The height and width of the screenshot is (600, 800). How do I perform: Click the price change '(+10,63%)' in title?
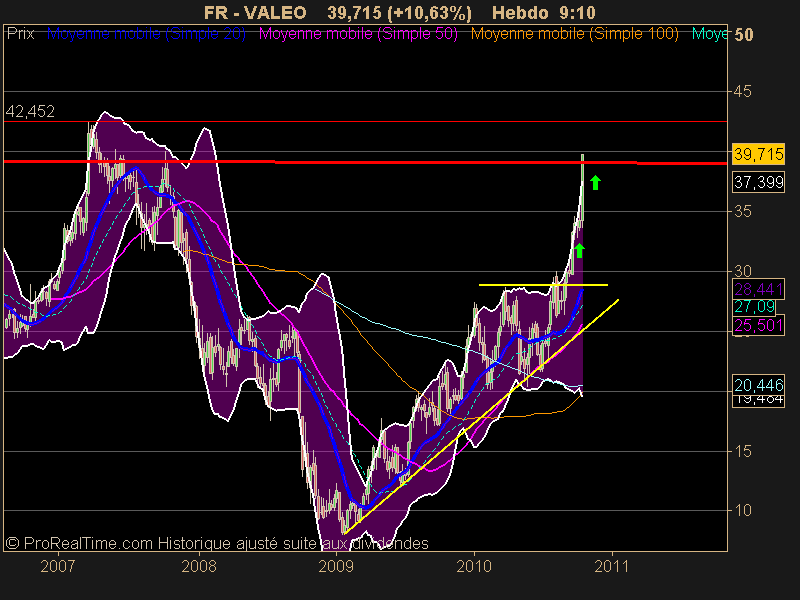(x=429, y=13)
